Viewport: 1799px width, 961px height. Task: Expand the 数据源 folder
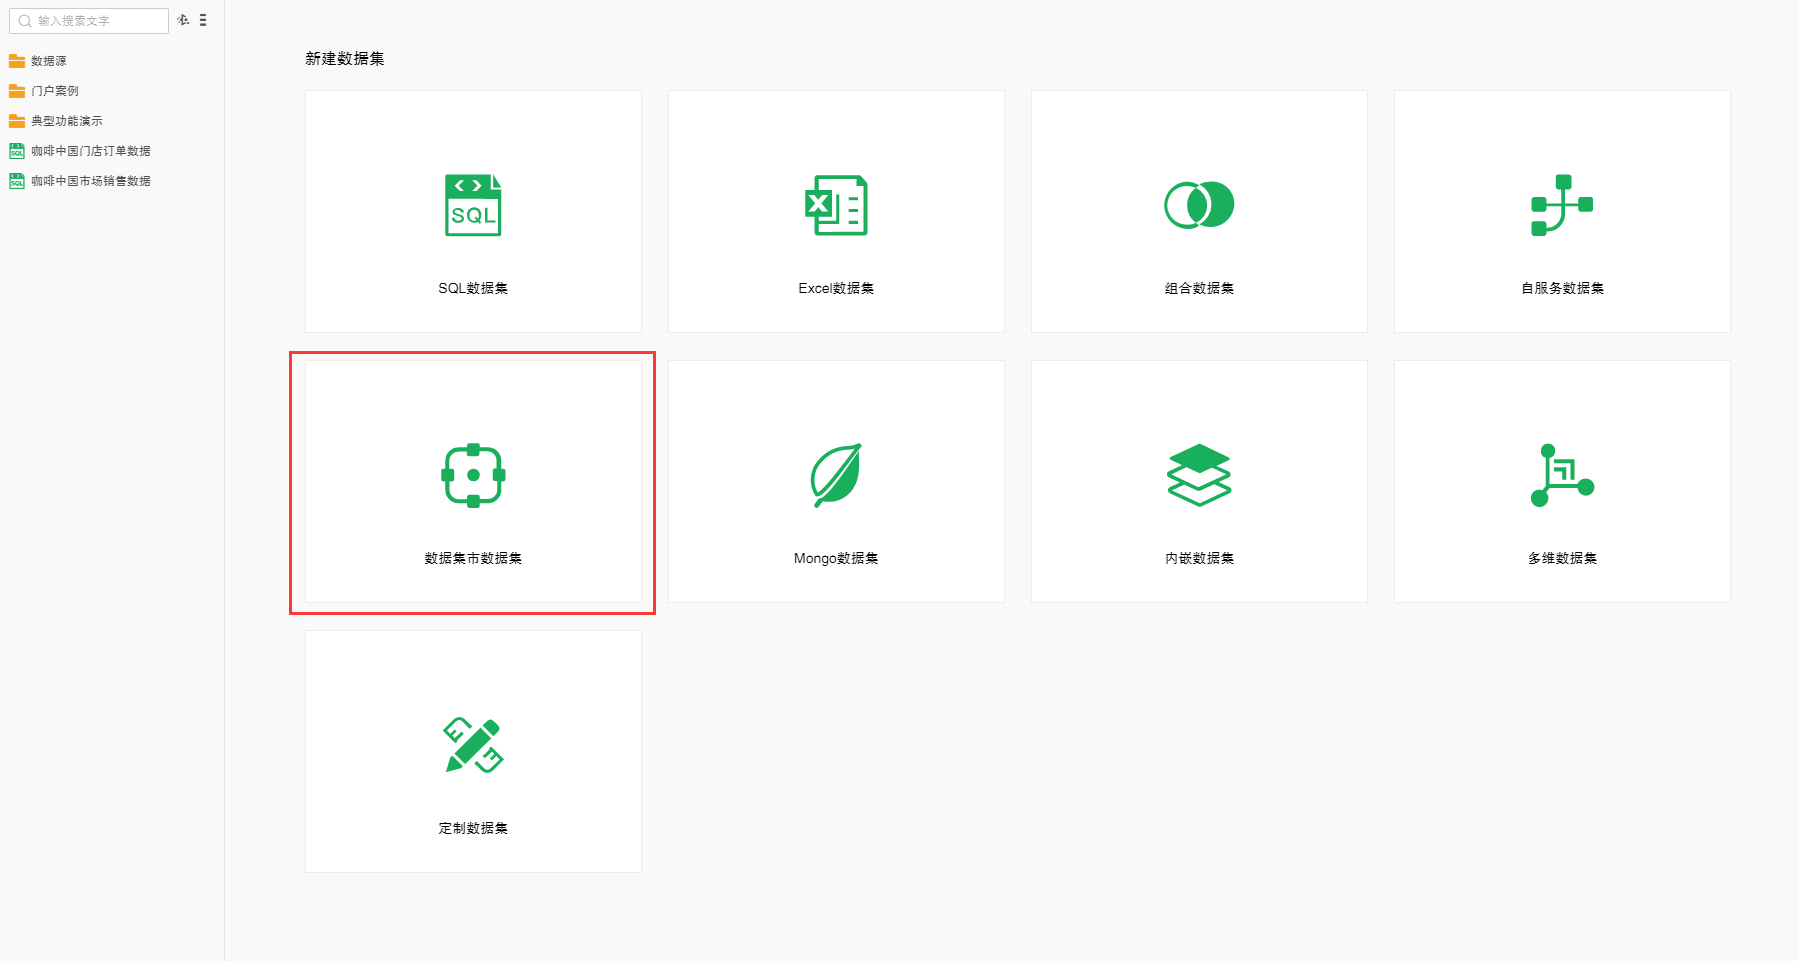pos(48,61)
